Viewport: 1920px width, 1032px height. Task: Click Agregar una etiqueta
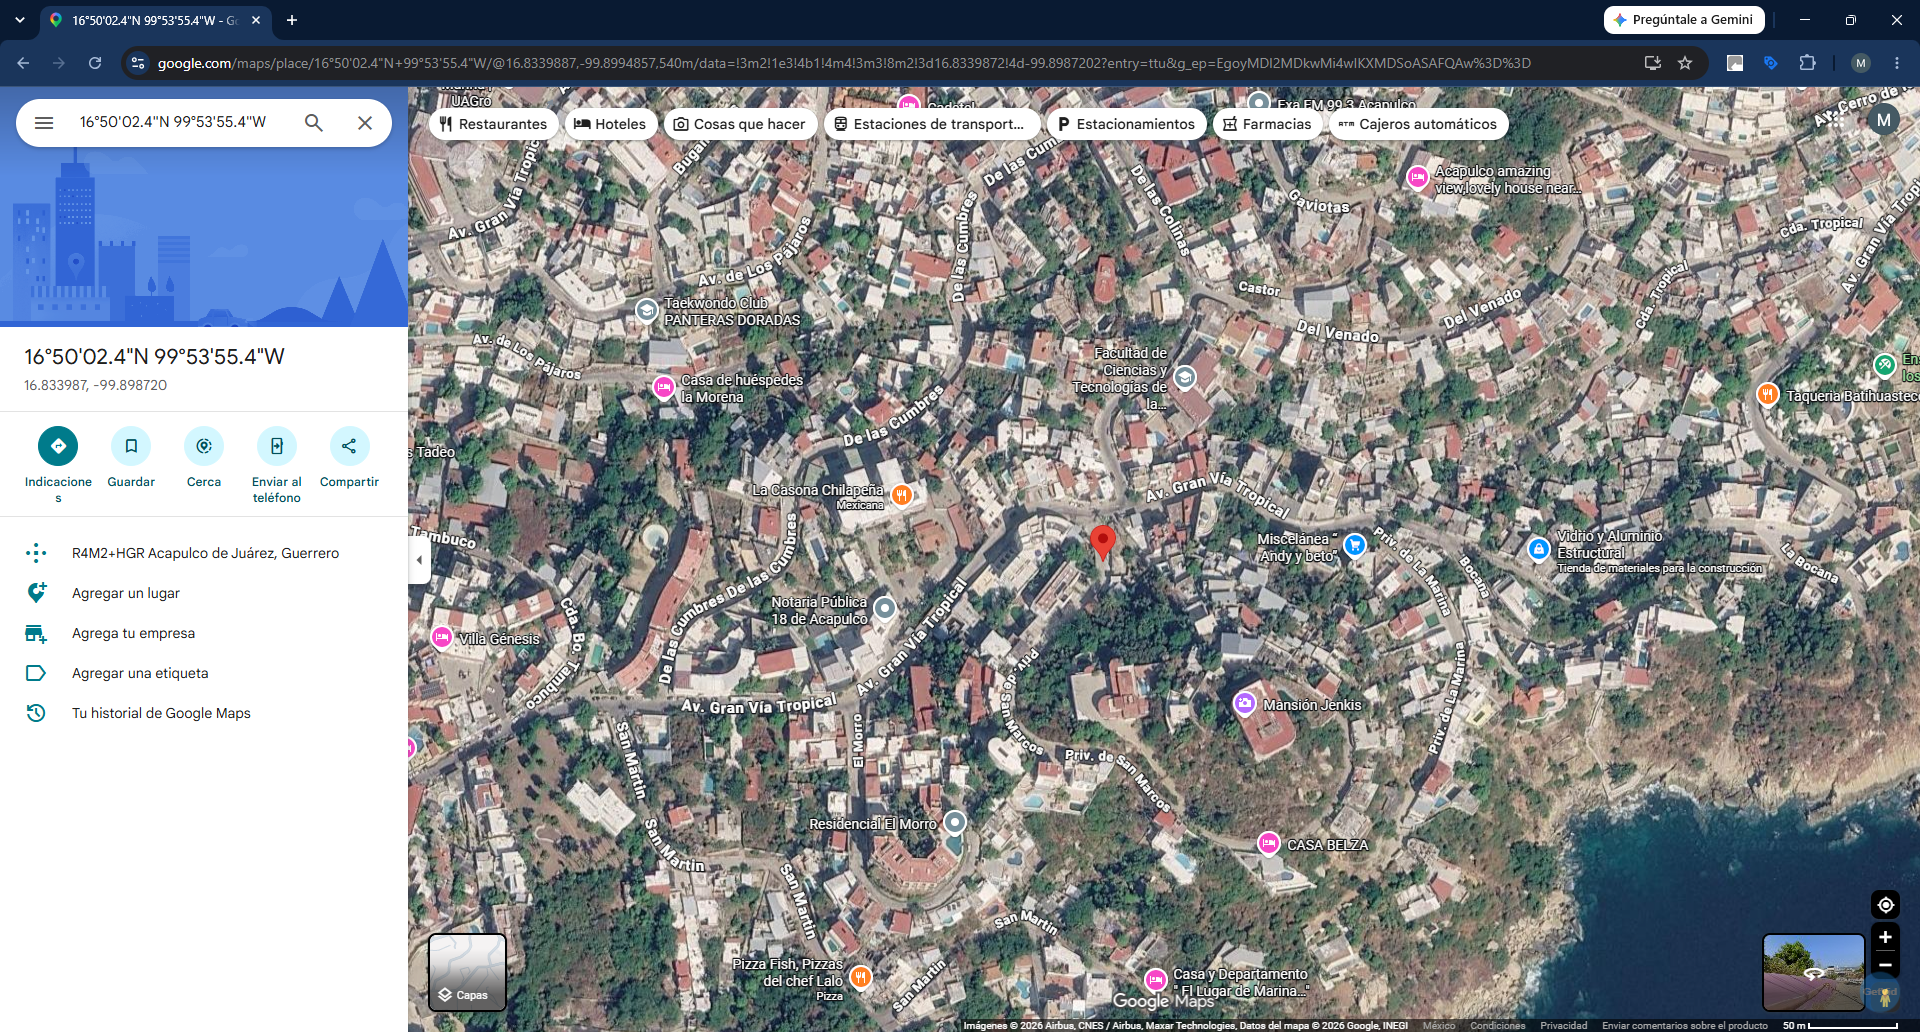point(204,673)
